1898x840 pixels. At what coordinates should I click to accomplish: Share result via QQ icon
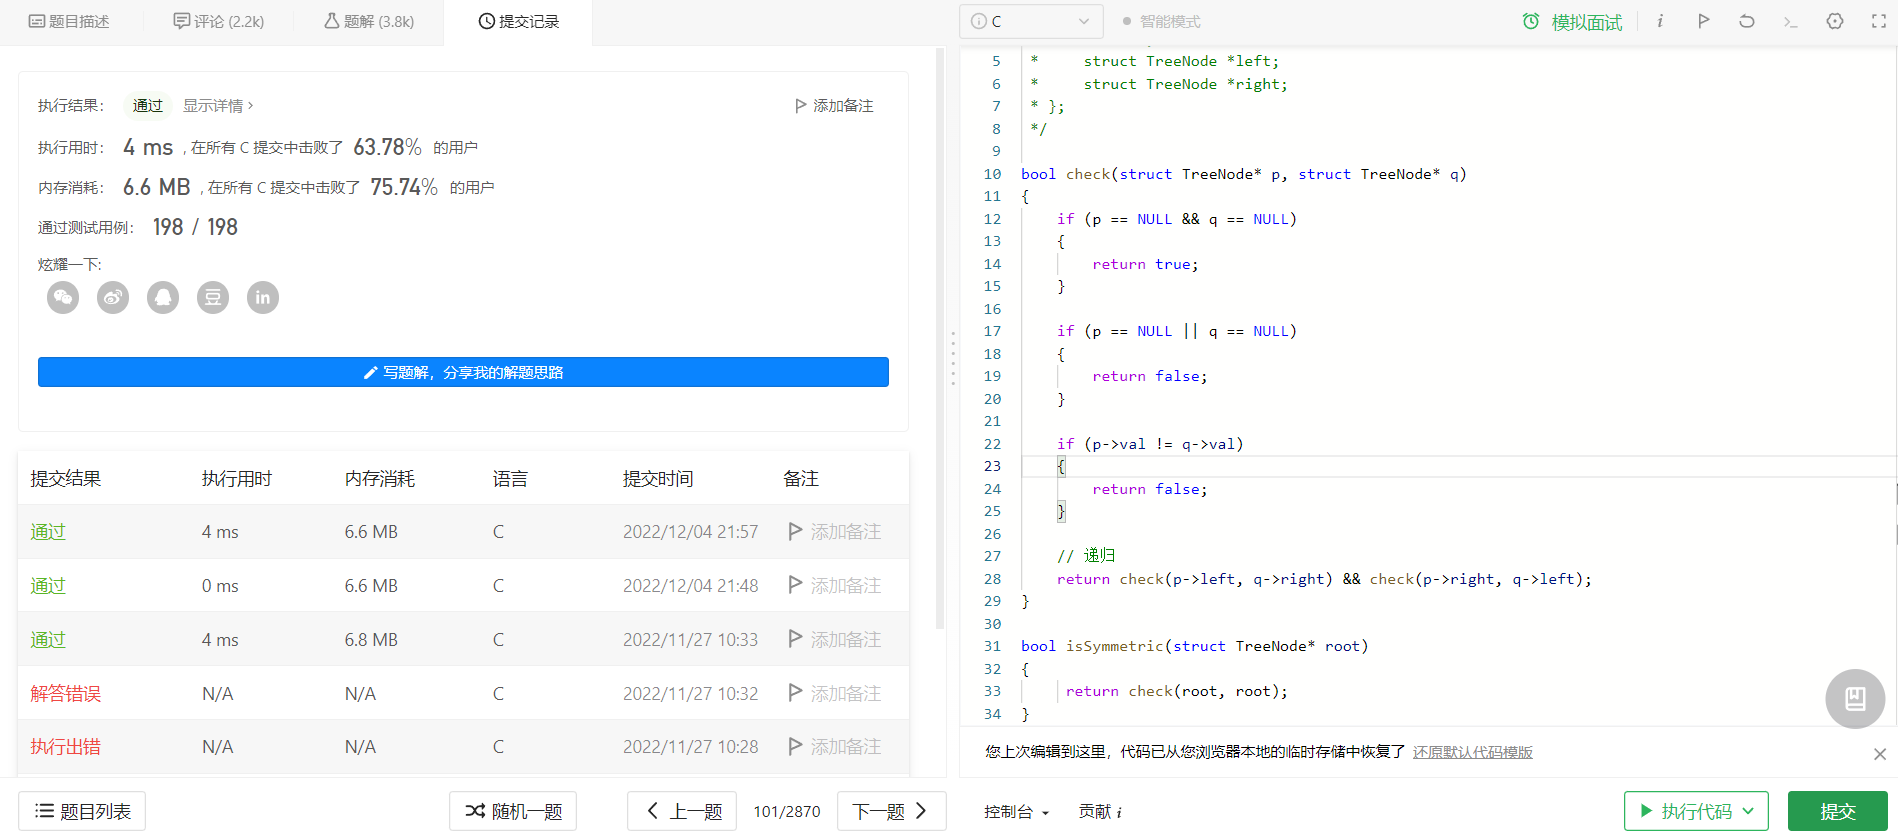163,297
